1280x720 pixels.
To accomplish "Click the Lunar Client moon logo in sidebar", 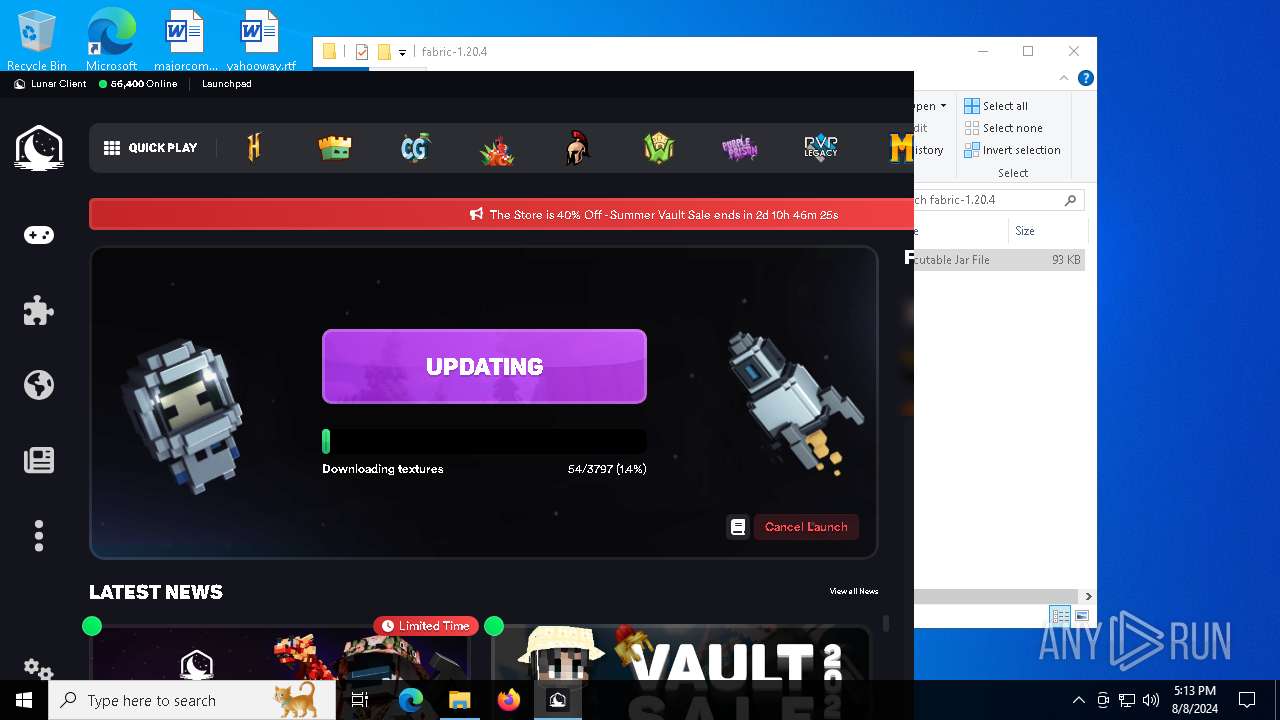I will [39, 148].
